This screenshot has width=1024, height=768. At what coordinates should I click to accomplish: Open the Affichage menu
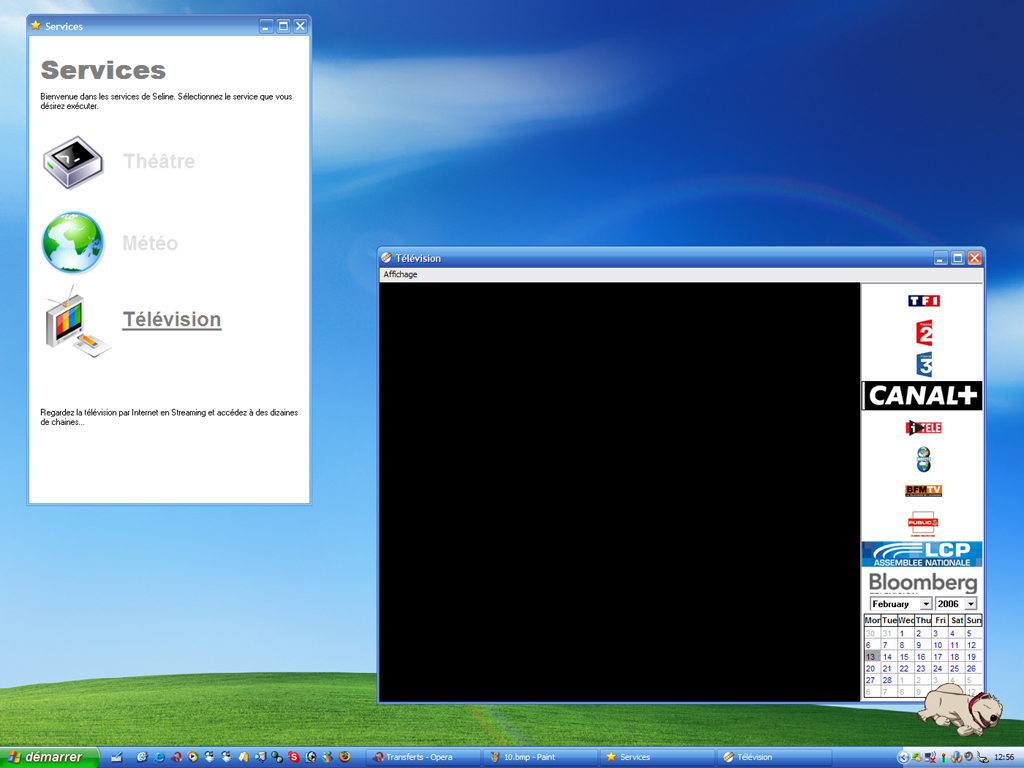coord(400,274)
